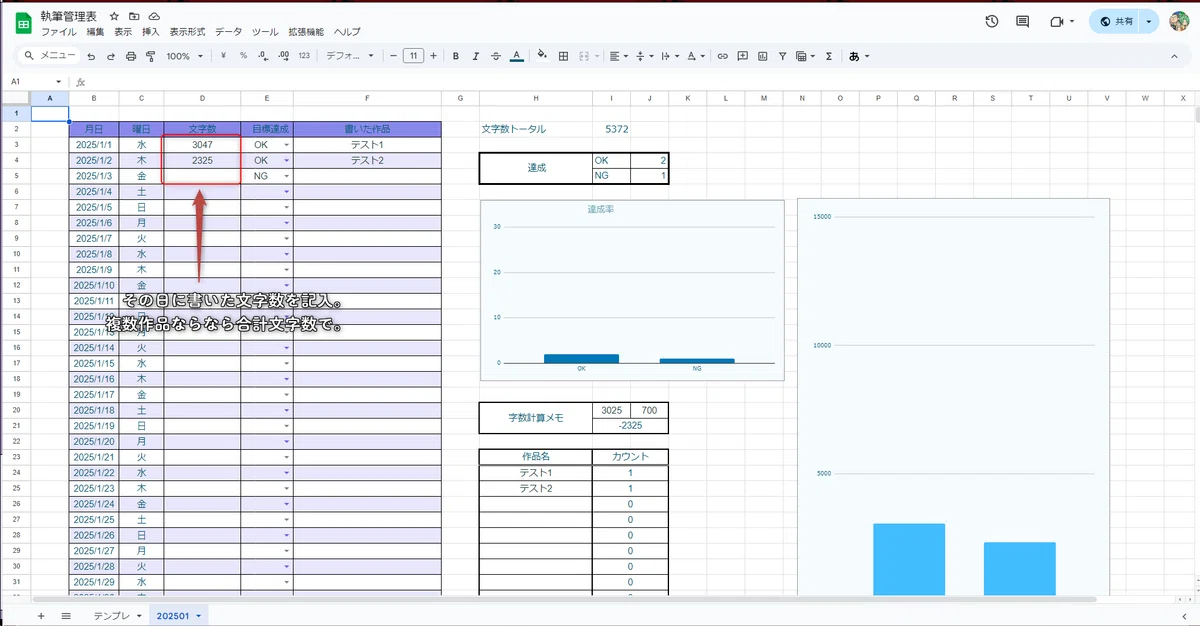Viewport: 1200px width, 626px height.
Task: Decrease font size with minus button
Action: (x=393, y=56)
